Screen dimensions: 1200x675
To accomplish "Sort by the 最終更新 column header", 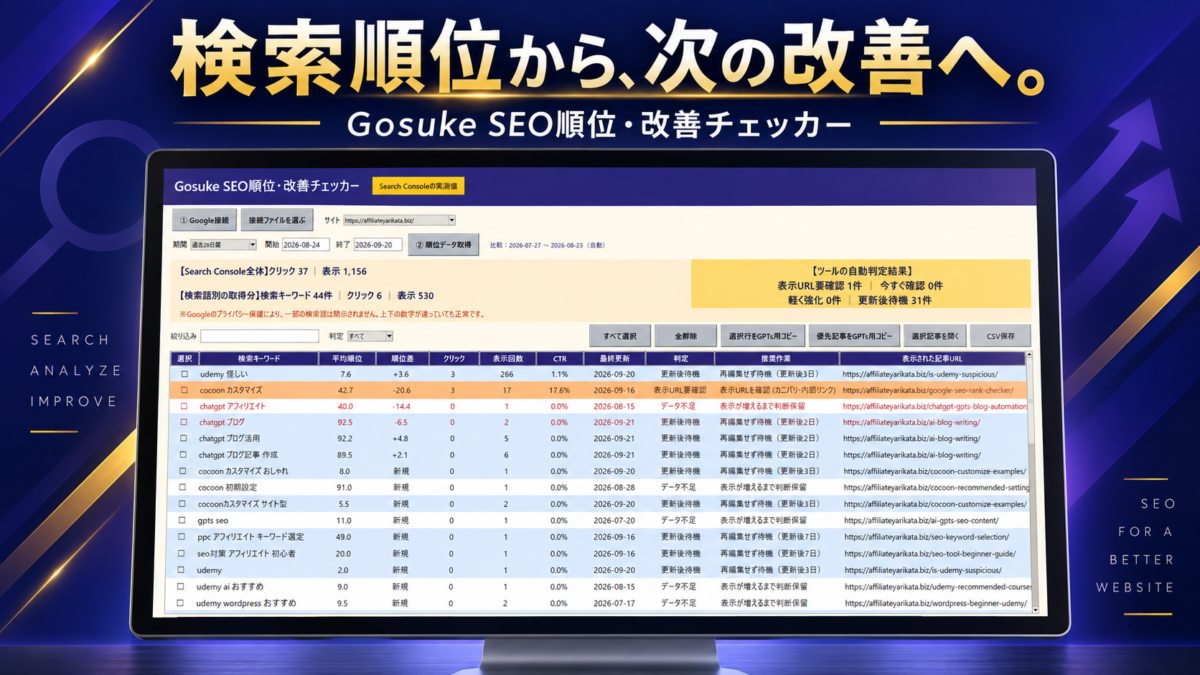I will click(x=614, y=358).
